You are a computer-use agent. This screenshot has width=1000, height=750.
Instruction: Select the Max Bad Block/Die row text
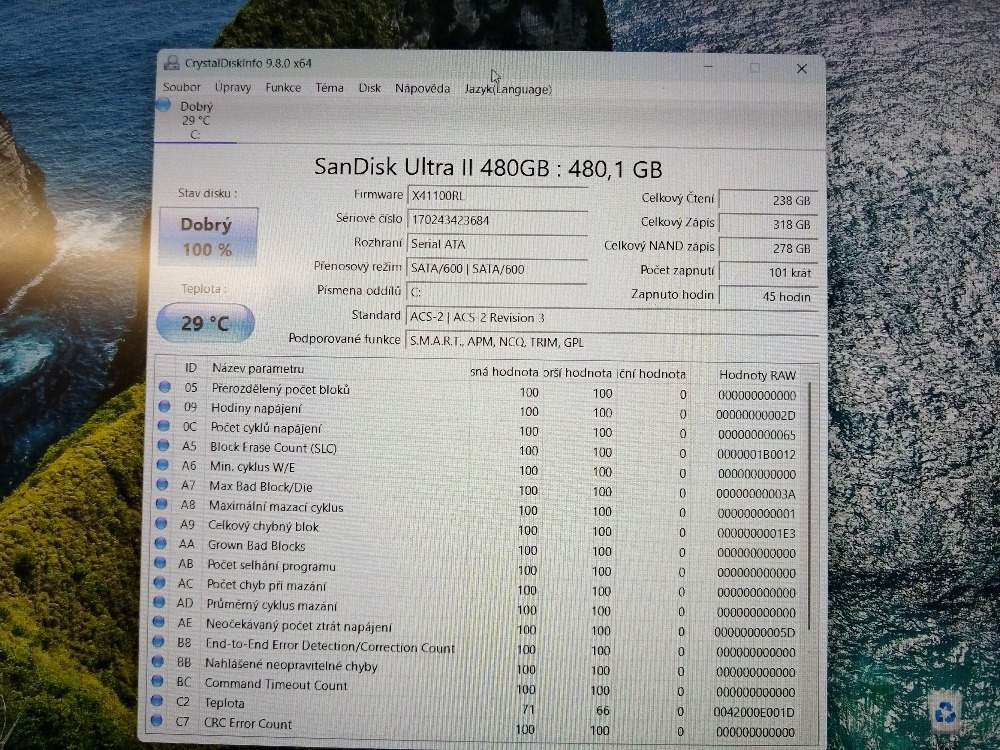pyautogui.click(x=260, y=486)
